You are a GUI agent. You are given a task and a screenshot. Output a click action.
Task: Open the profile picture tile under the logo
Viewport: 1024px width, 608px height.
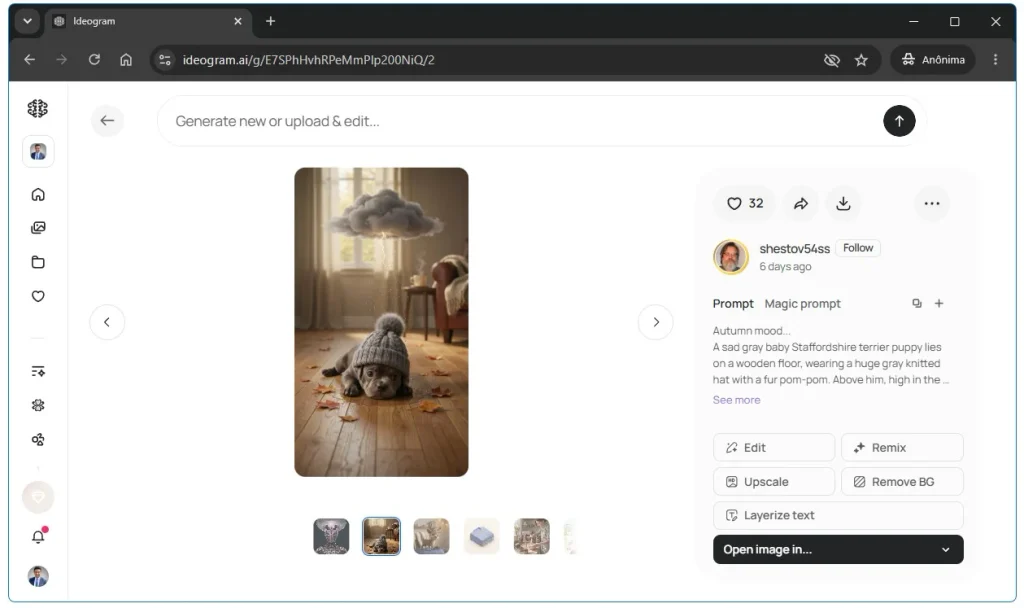pyautogui.click(x=38, y=152)
